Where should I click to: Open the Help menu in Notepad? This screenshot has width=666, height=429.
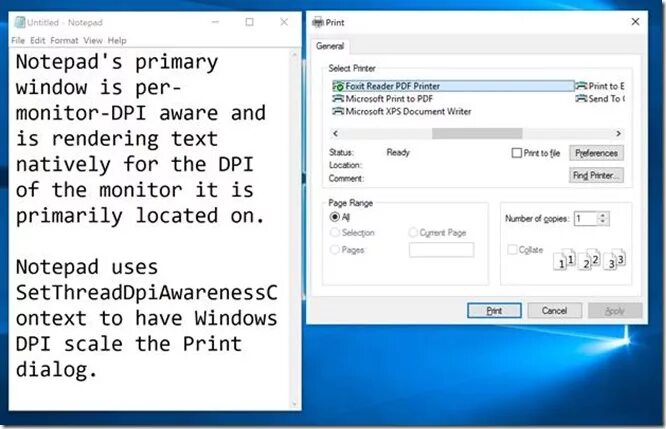coord(117,40)
